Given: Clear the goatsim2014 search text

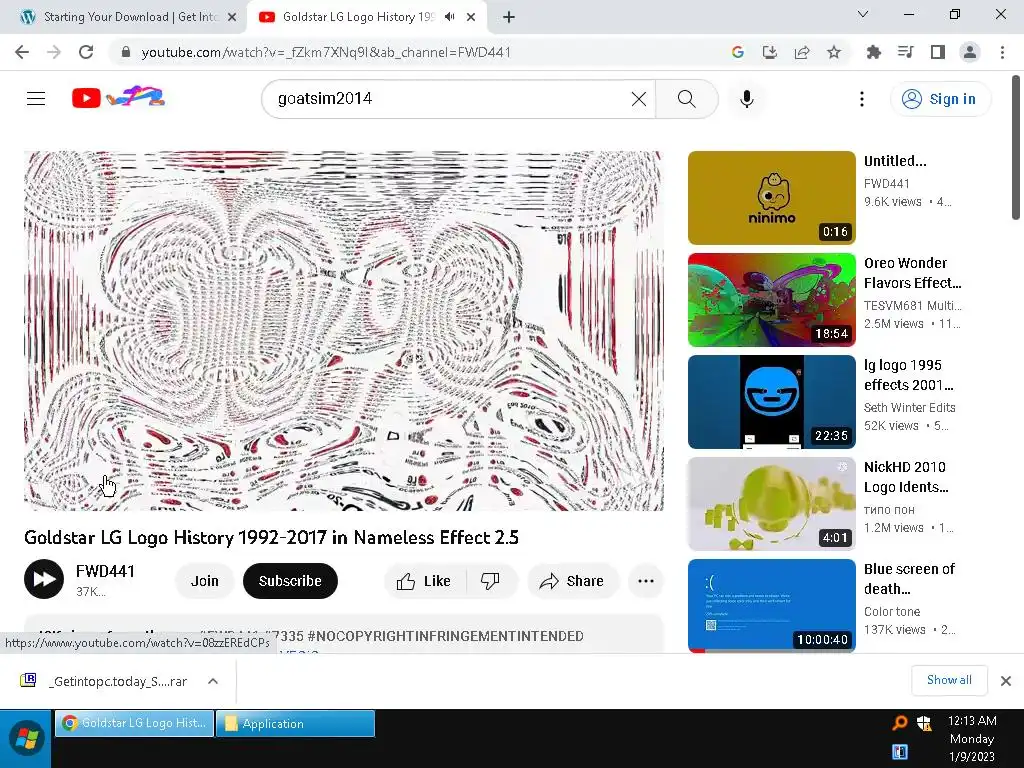Looking at the screenshot, I should coord(639,99).
